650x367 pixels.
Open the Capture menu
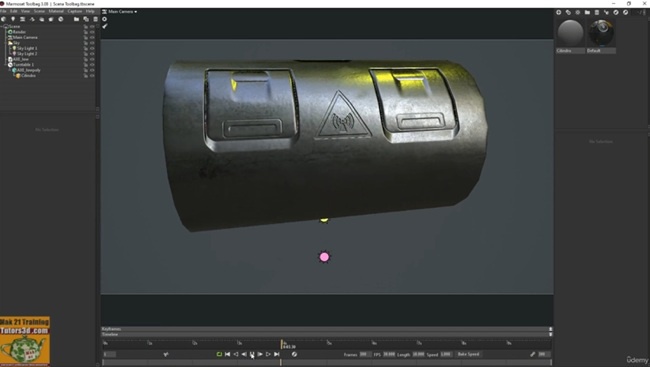pyautogui.click(x=75, y=11)
